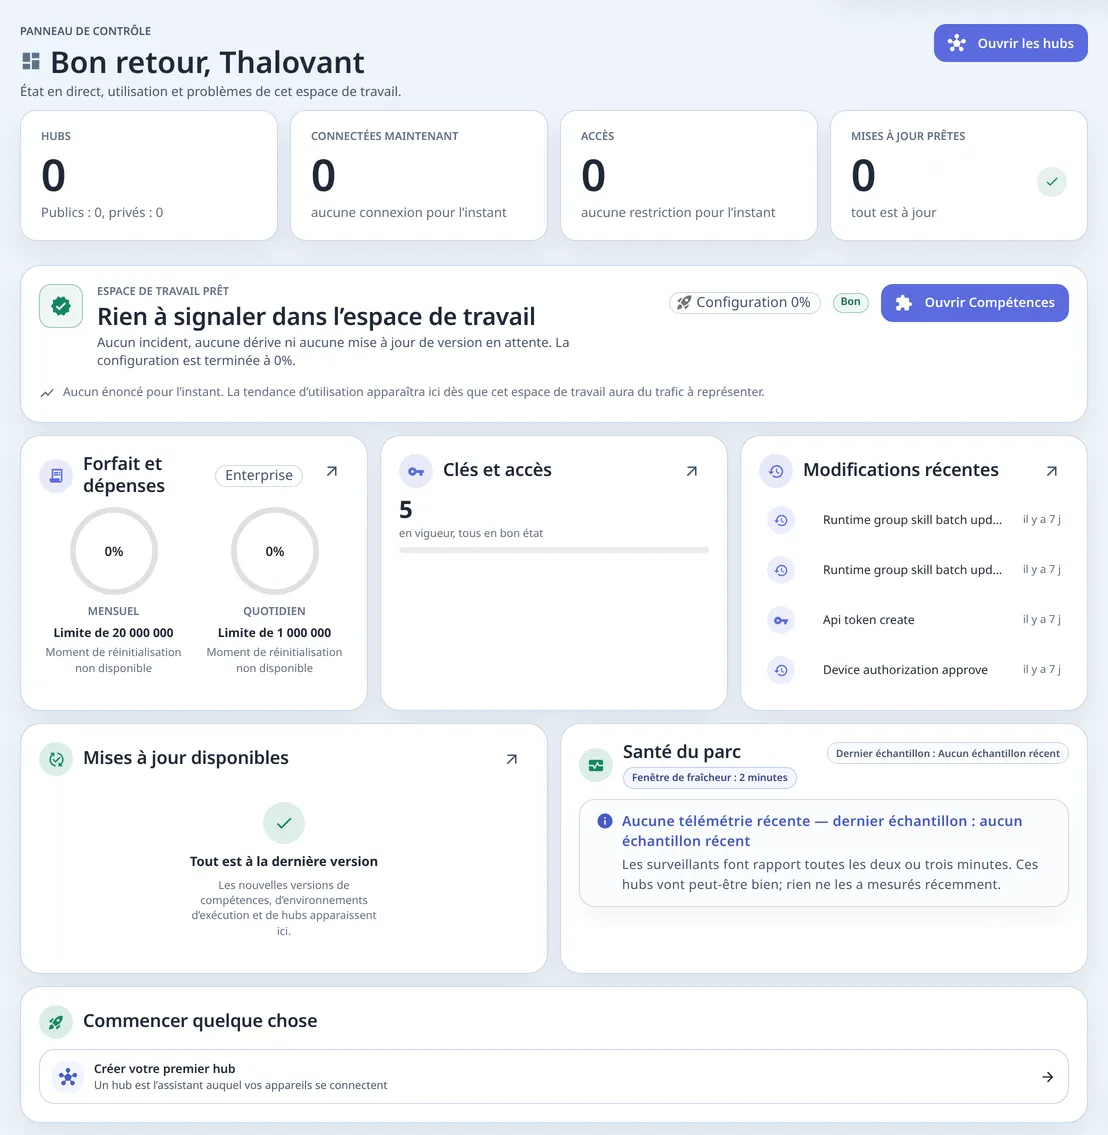This screenshot has width=1108, height=1135.
Task: Click the Hubs stat card
Action: tap(149, 175)
